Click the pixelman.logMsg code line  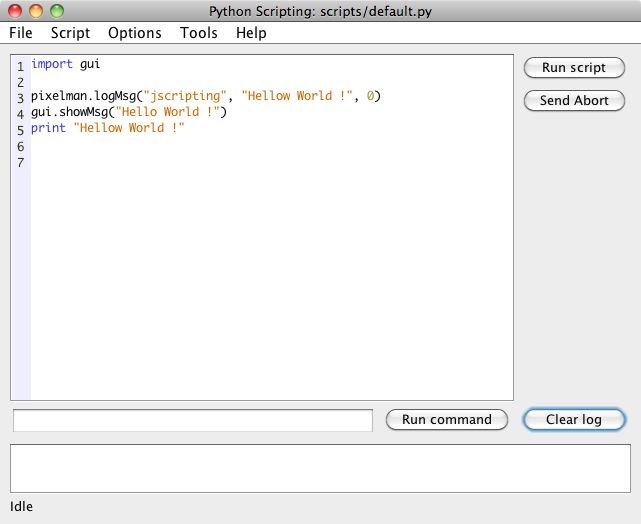click(206, 96)
